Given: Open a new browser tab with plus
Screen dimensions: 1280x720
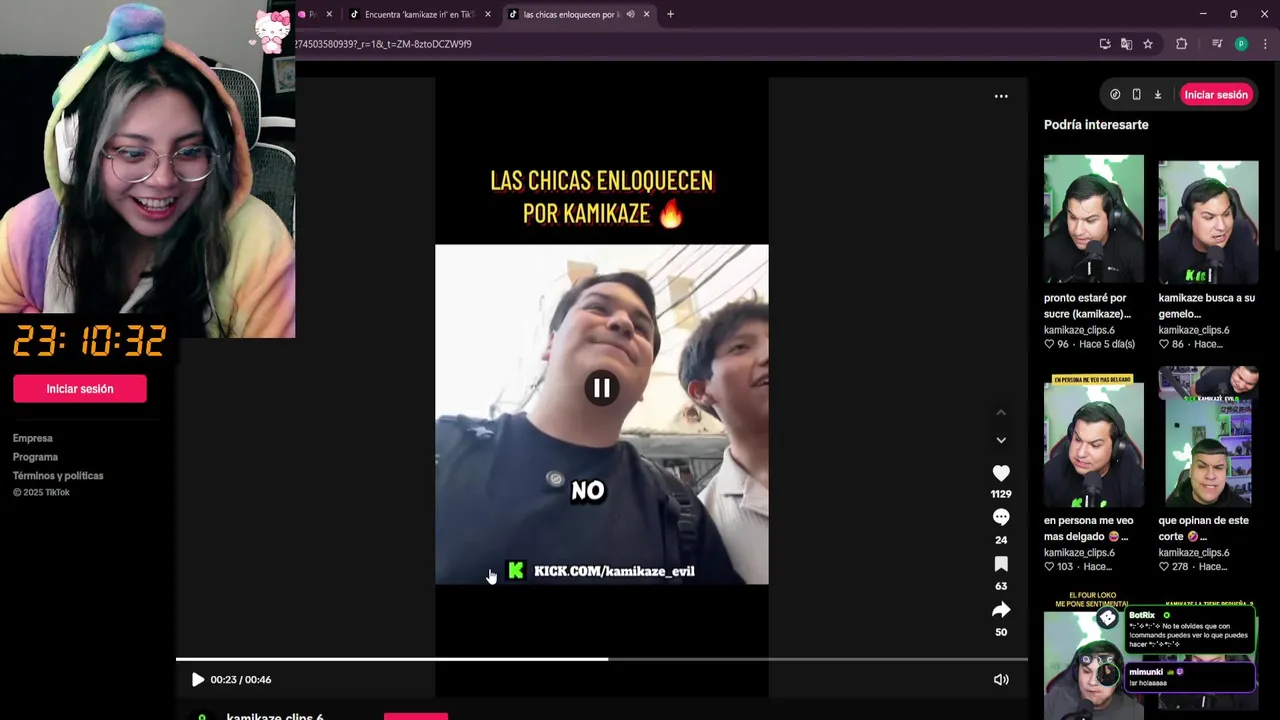Looking at the screenshot, I should (x=670, y=14).
